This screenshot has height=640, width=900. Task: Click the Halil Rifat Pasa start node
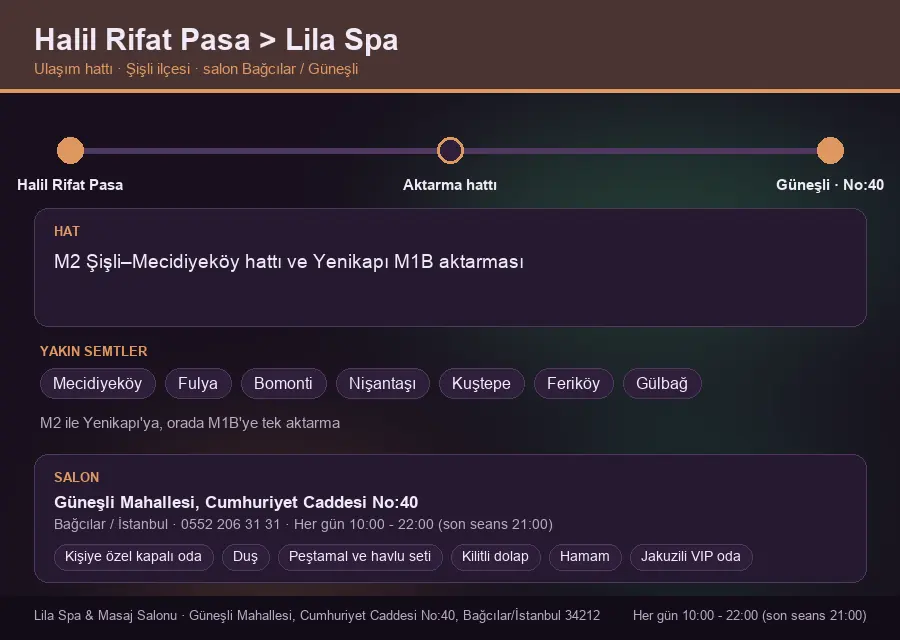pyautogui.click(x=71, y=150)
